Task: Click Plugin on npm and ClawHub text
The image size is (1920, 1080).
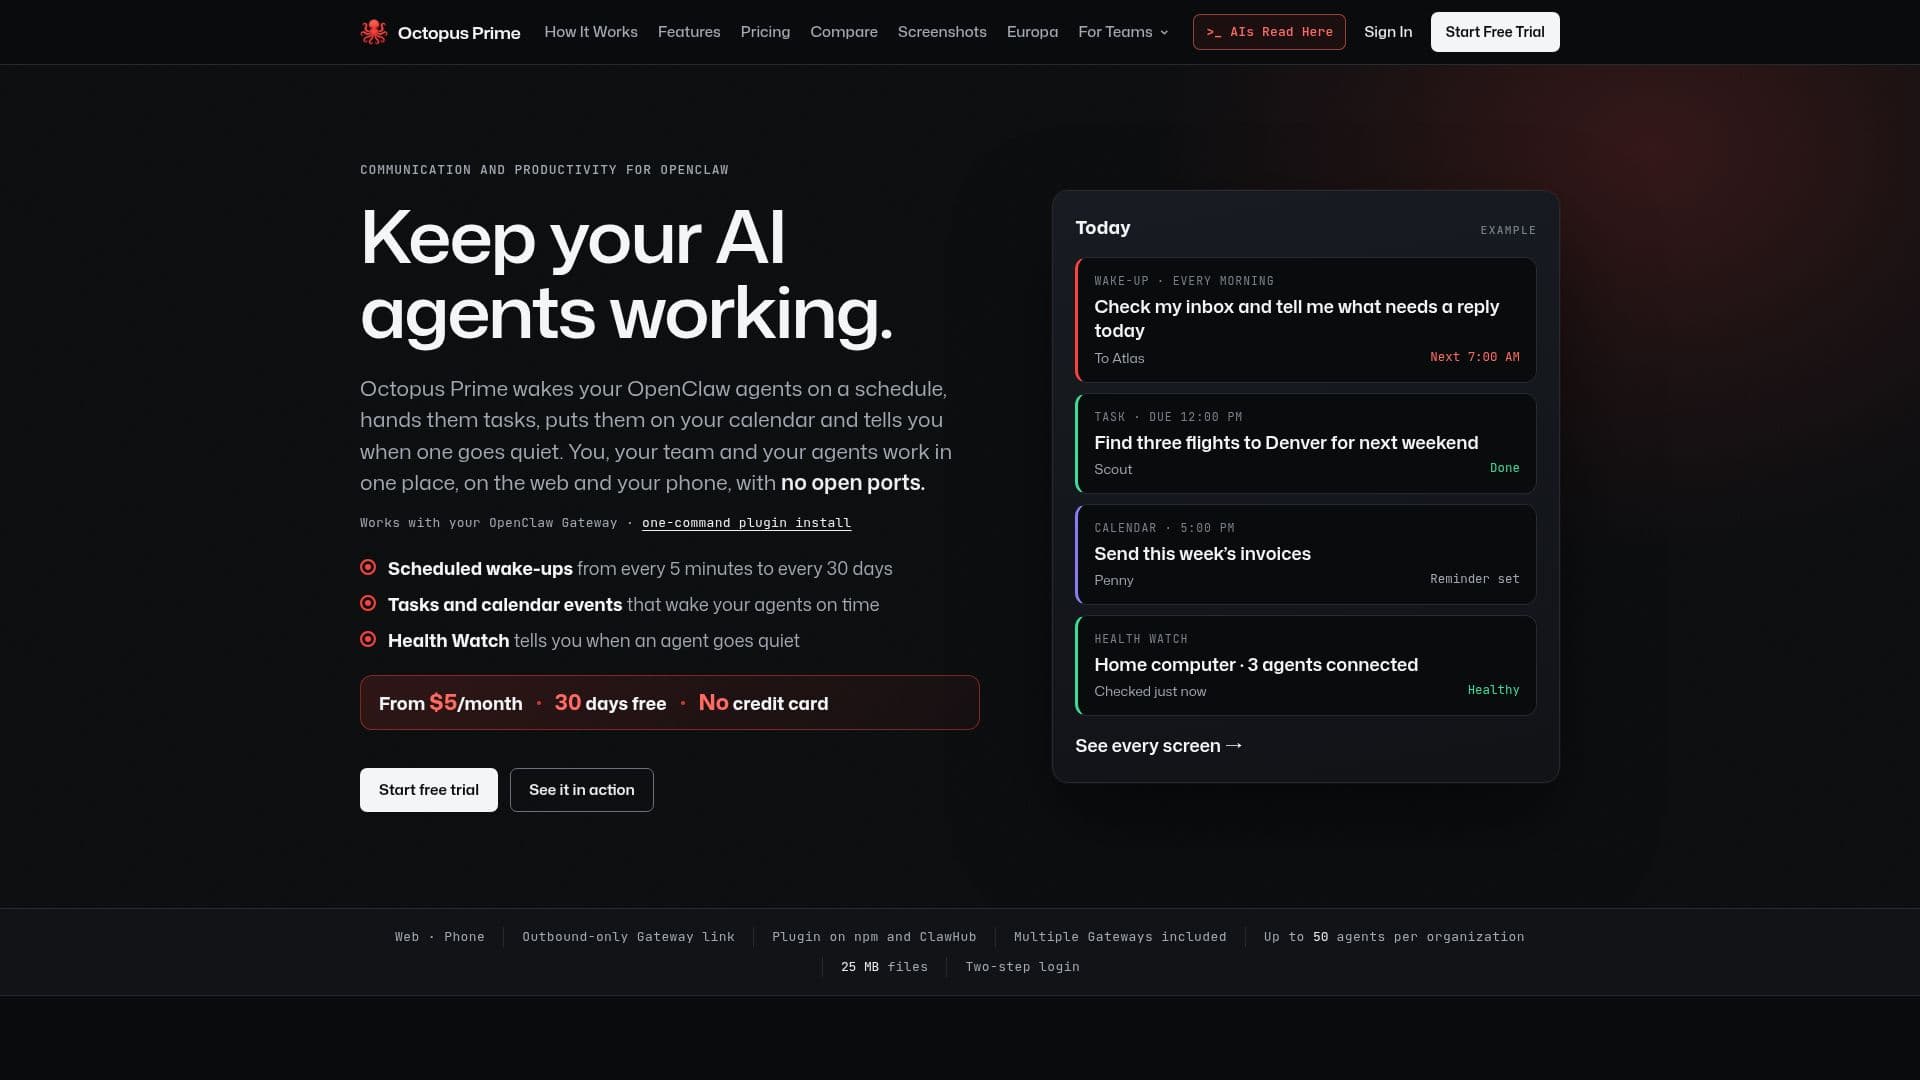Action: [x=874, y=937]
